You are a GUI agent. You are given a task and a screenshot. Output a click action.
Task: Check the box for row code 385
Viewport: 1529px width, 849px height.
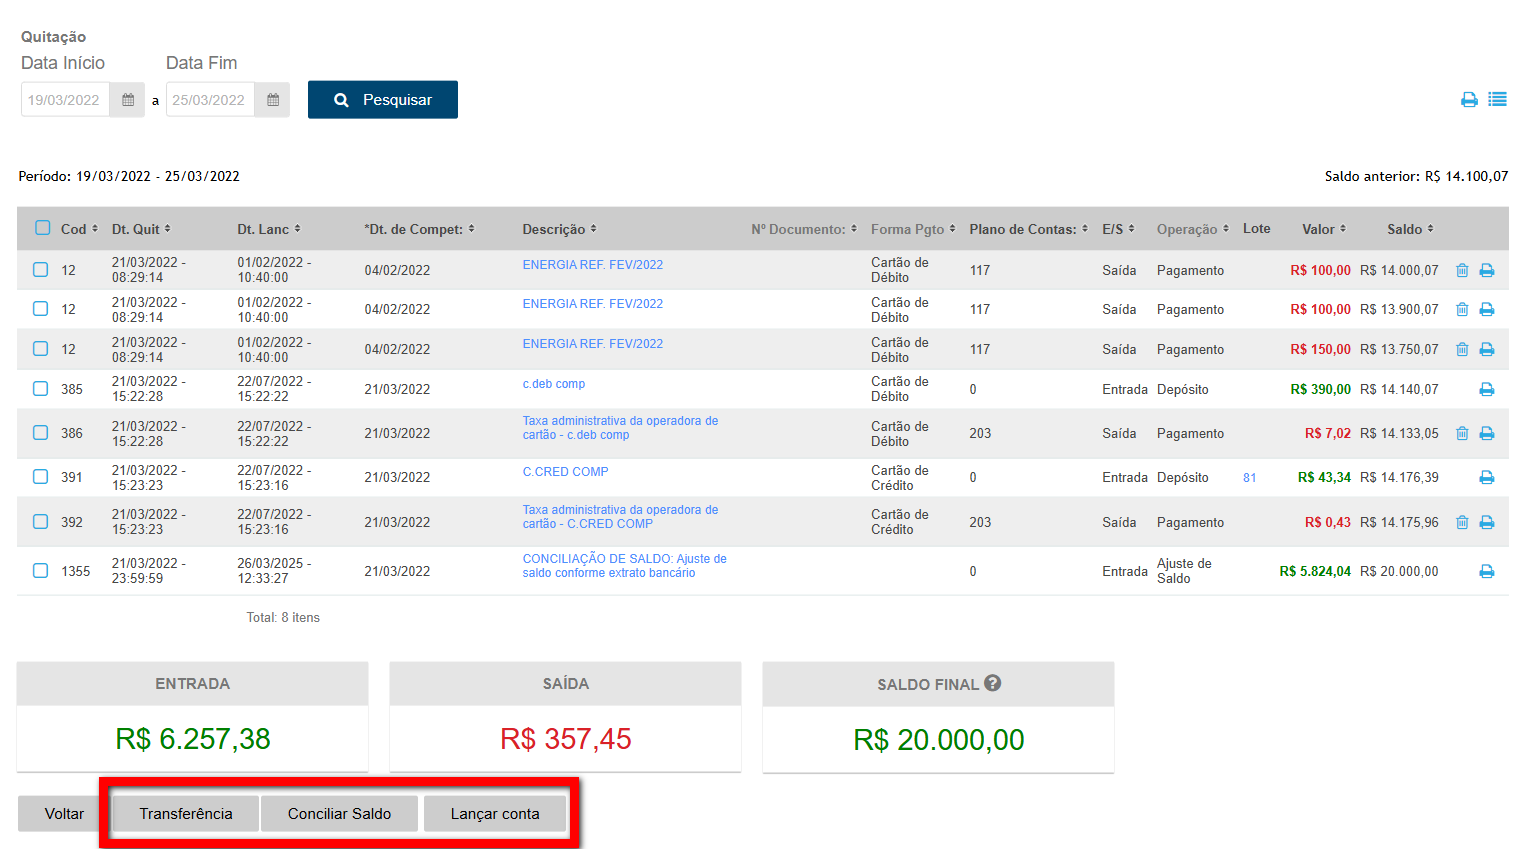(x=41, y=388)
